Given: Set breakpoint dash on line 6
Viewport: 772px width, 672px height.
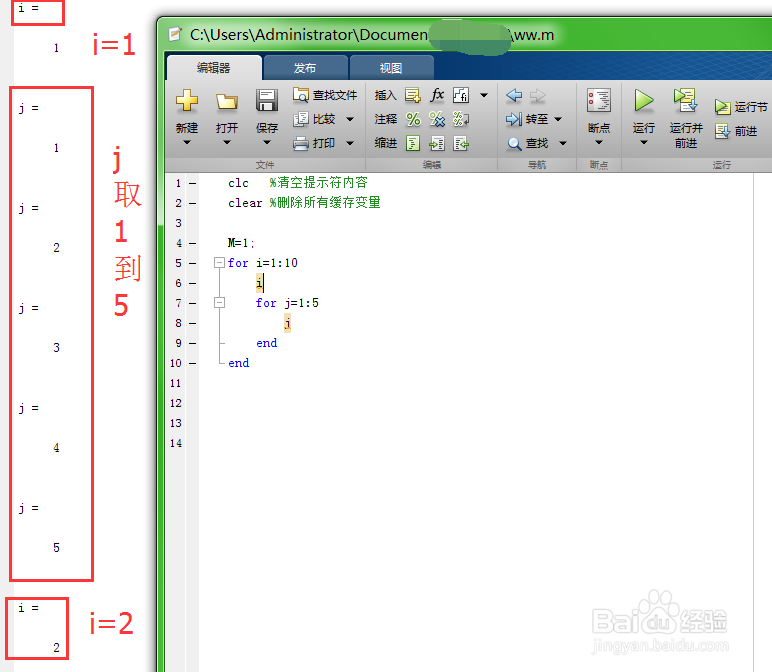Looking at the screenshot, I should [x=193, y=283].
